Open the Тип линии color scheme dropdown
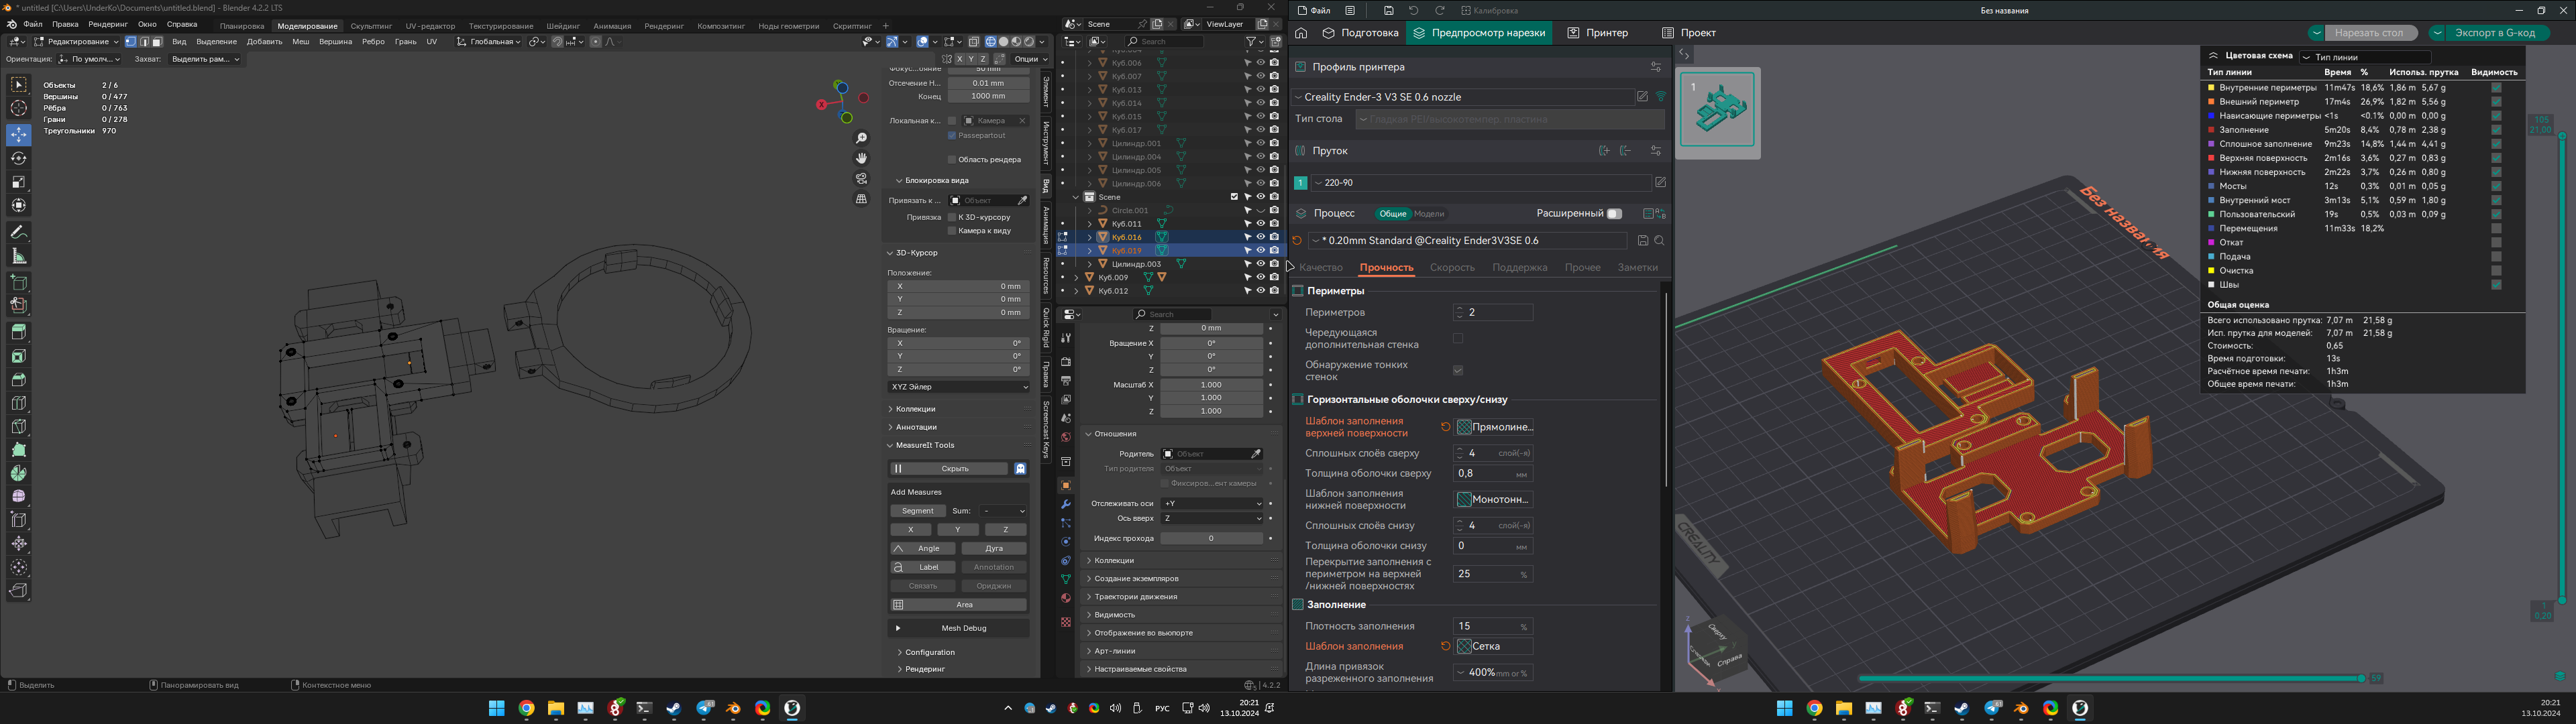The image size is (2576, 724). point(2364,57)
